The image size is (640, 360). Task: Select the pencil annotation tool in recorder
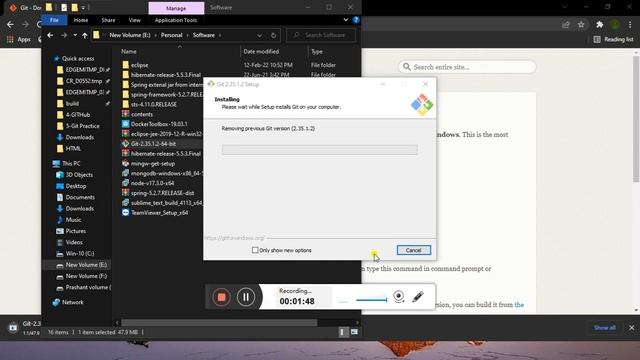click(418, 297)
